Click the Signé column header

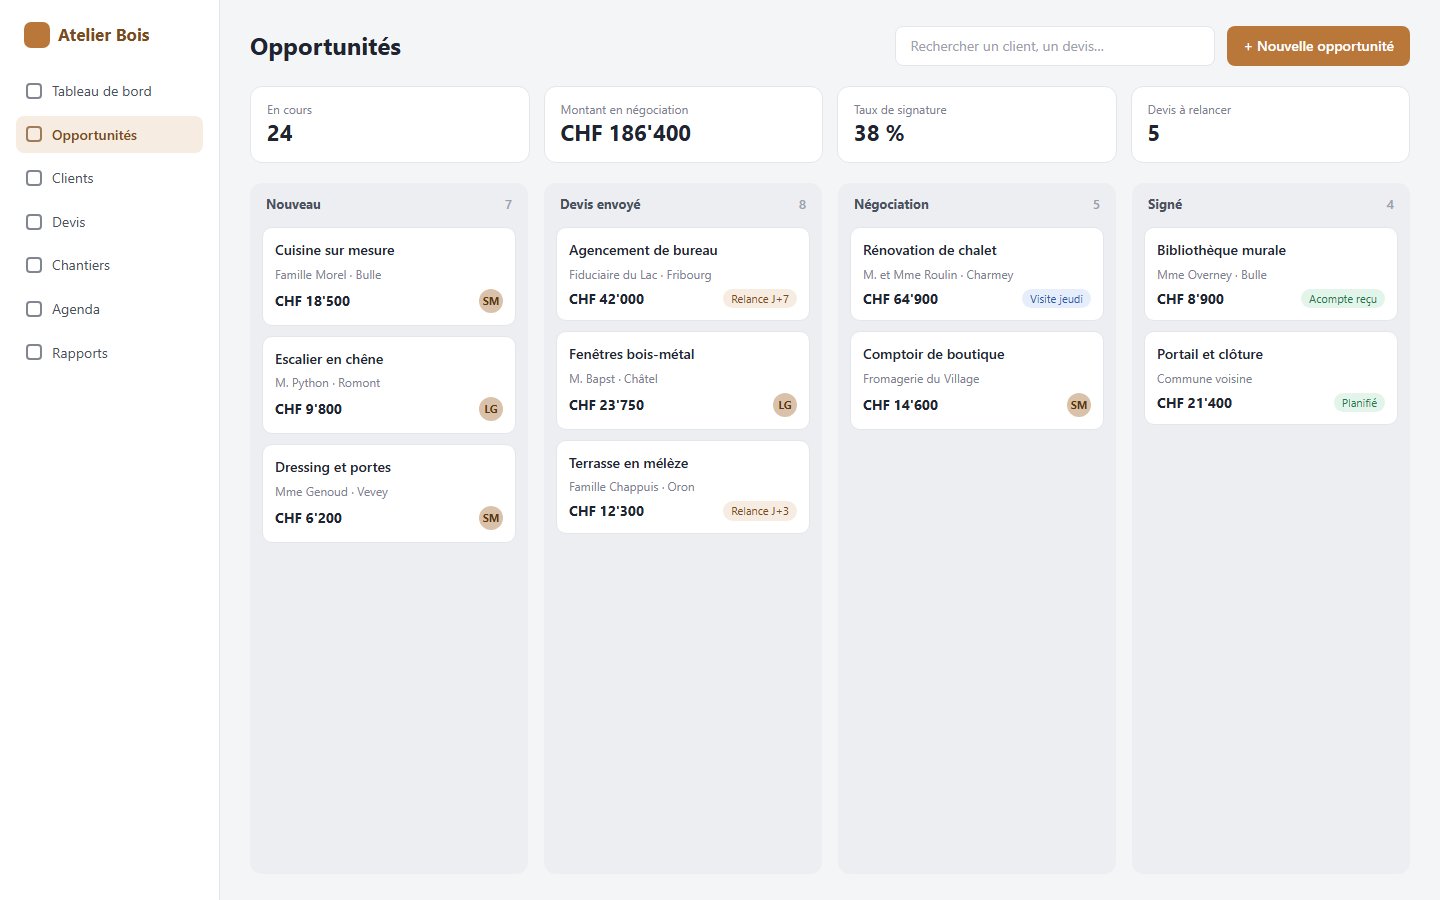[1165, 204]
